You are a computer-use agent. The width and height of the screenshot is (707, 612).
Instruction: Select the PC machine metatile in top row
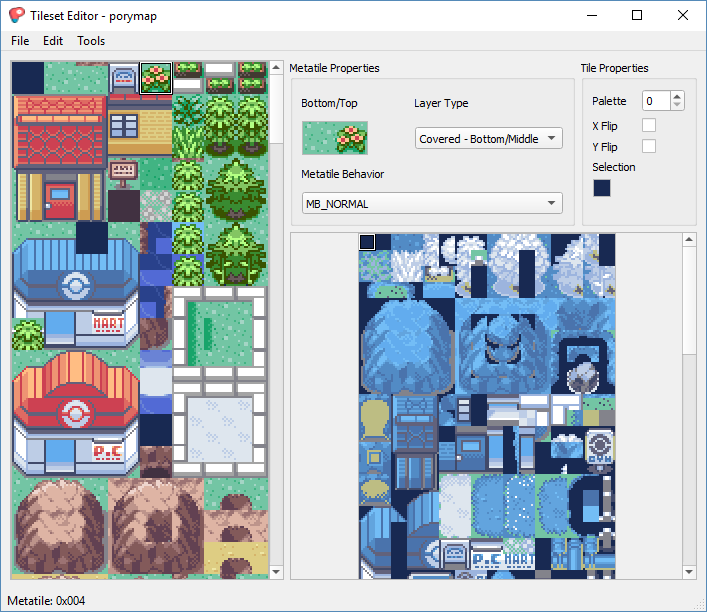point(124,78)
